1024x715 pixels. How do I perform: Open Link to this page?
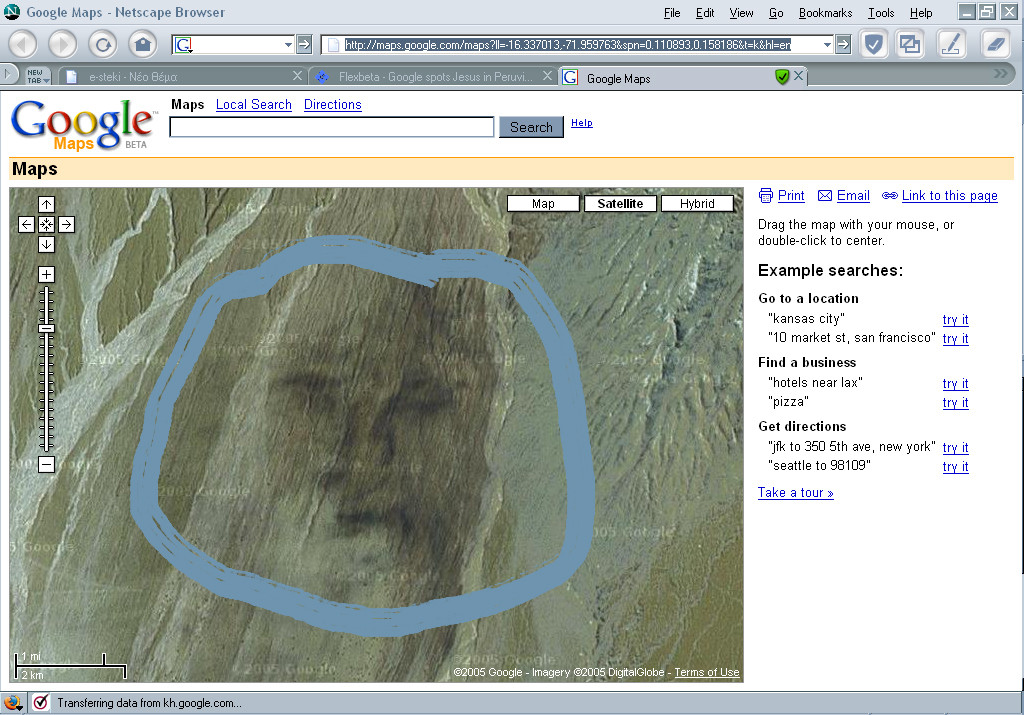tap(950, 195)
